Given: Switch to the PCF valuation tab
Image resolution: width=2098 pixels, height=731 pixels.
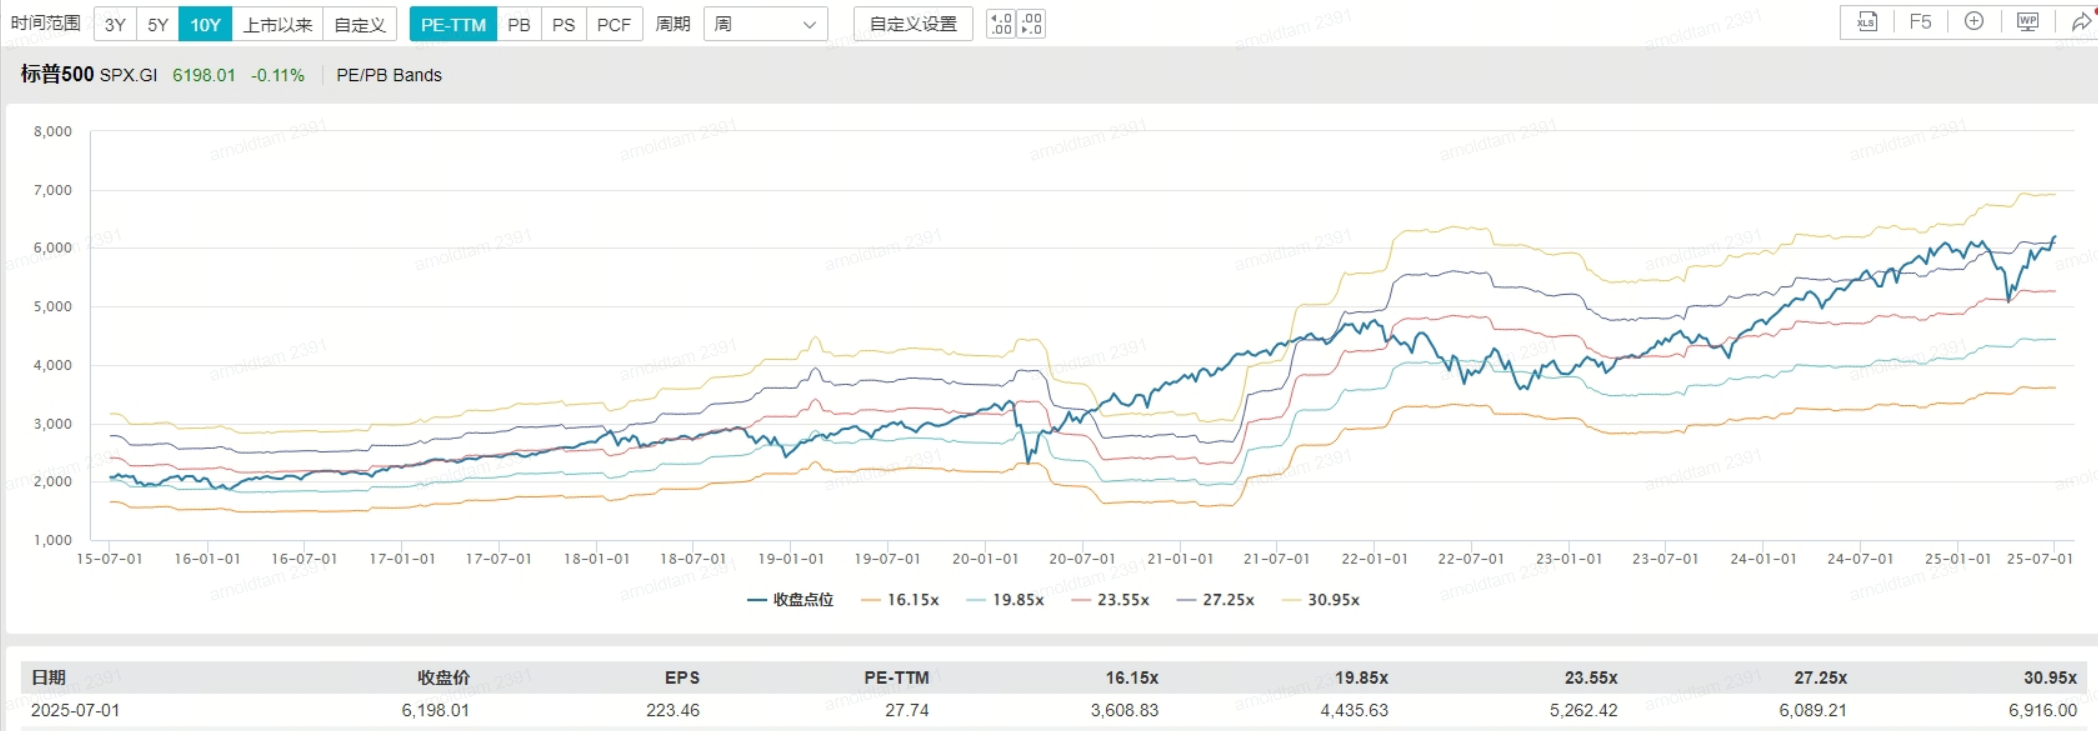Looking at the screenshot, I should pyautogui.click(x=613, y=24).
